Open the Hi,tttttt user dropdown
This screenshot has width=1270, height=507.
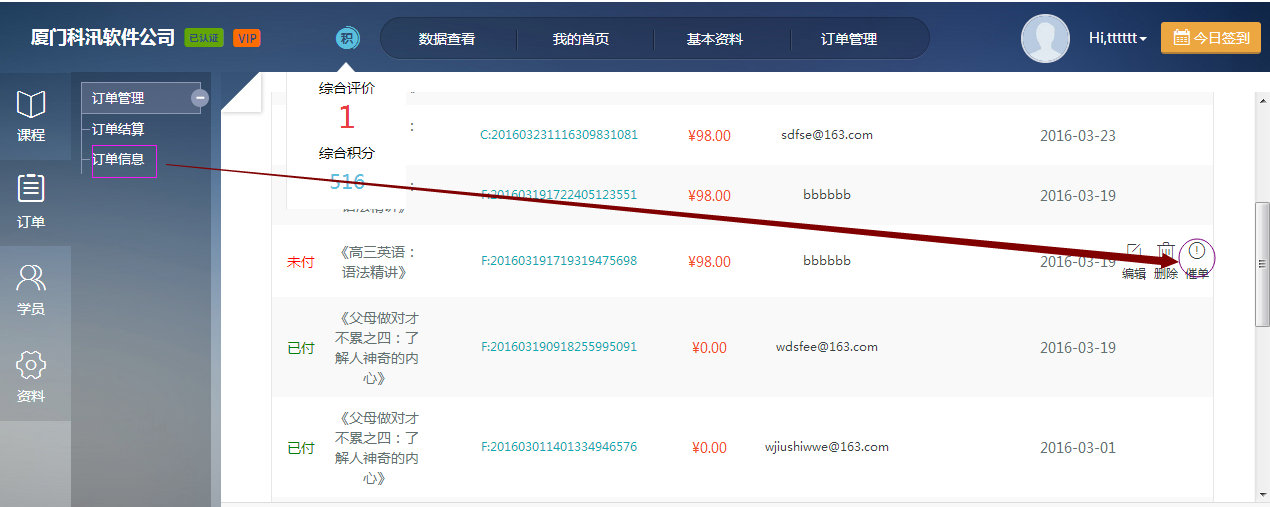point(1117,39)
